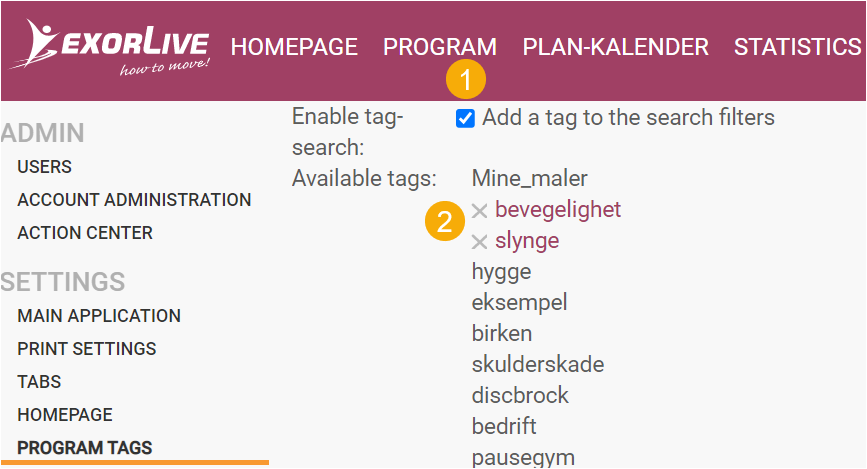The image size is (867, 469).
Task: Open TABS settings in sidebar
Action: coord(39,382)
